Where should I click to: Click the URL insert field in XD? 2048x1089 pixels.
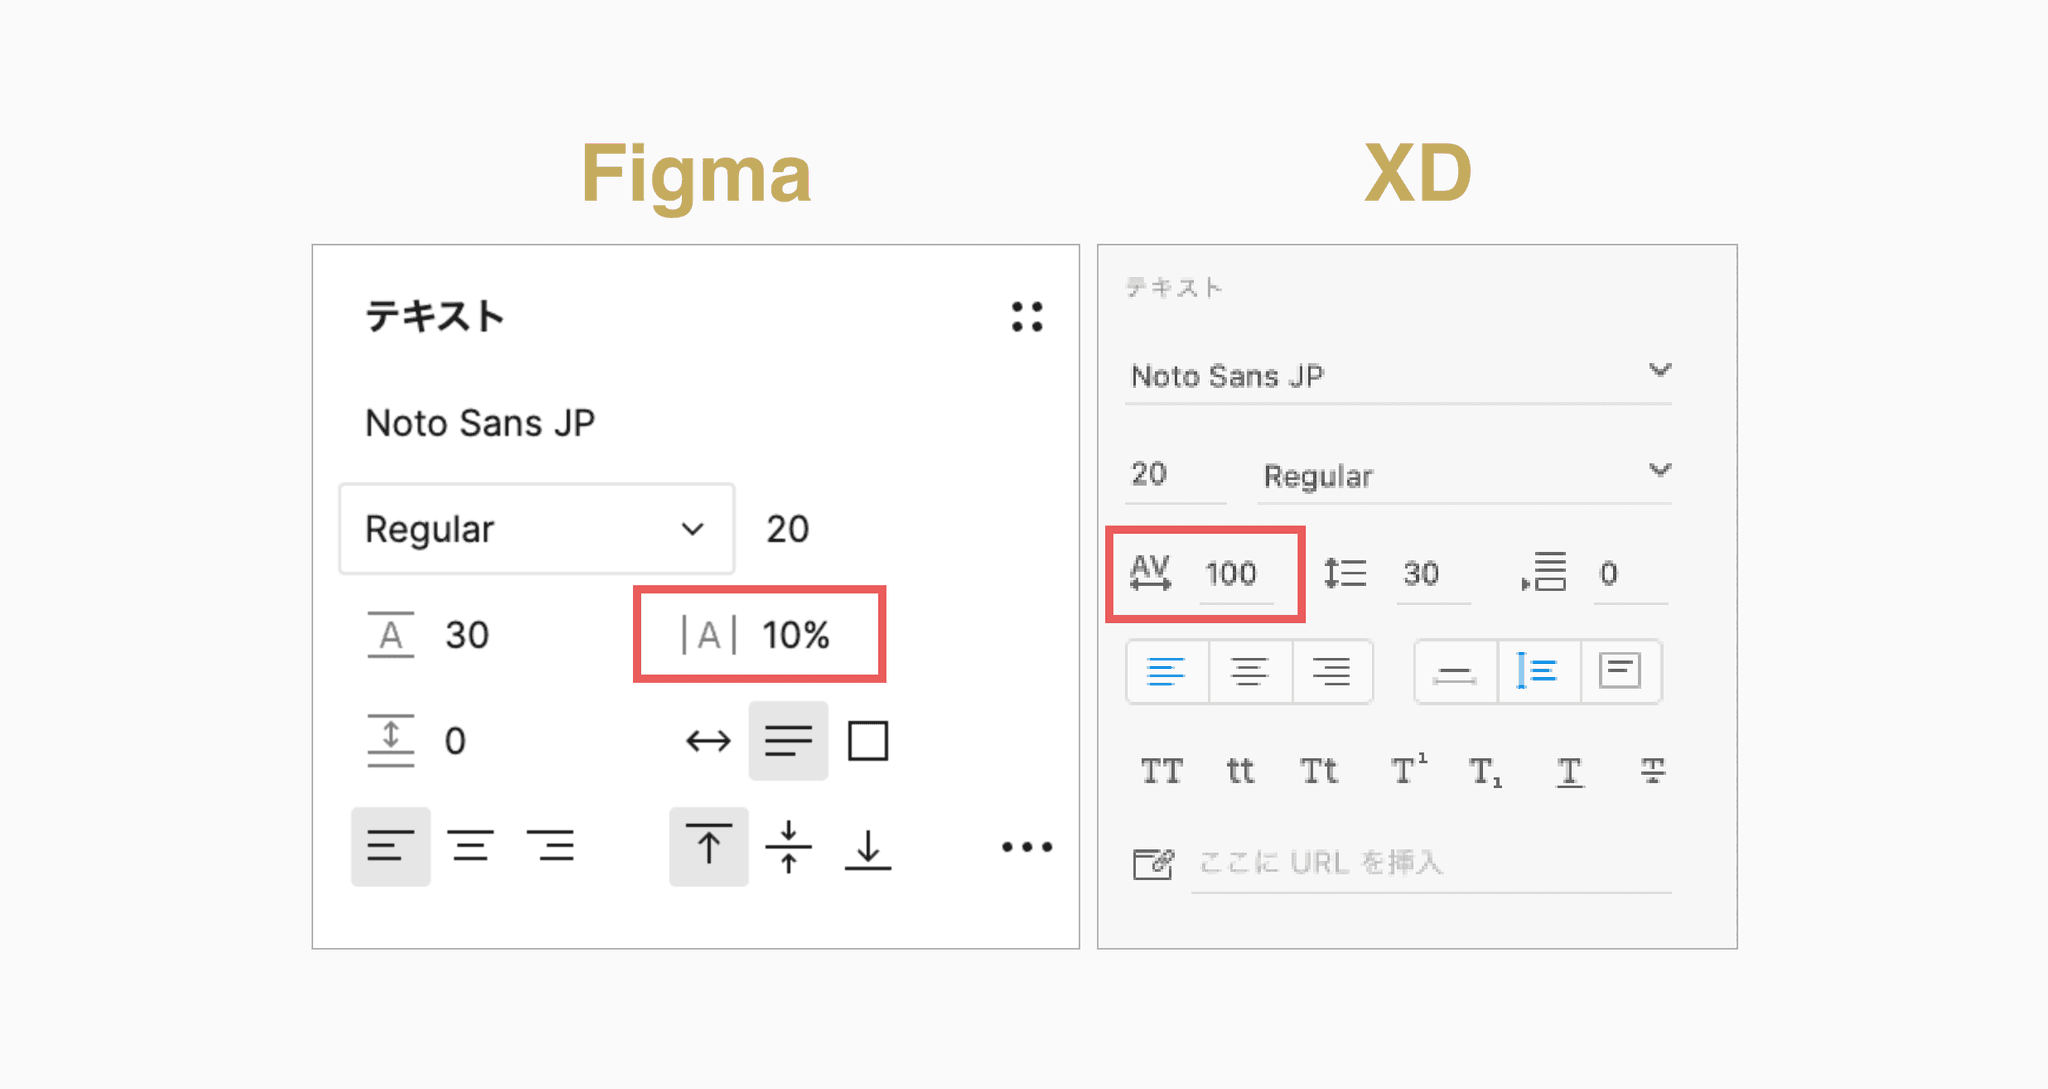1431,863
